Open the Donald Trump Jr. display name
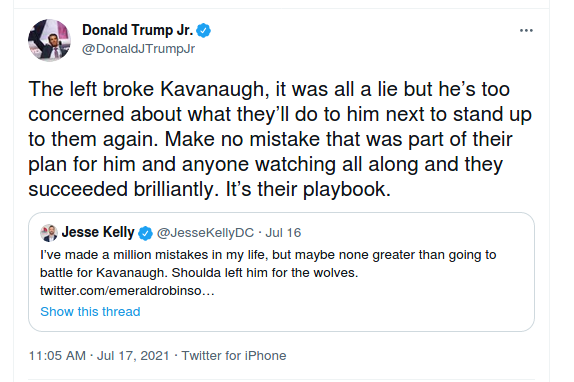Screen dimensions: 574x382 tap(137, 30)
